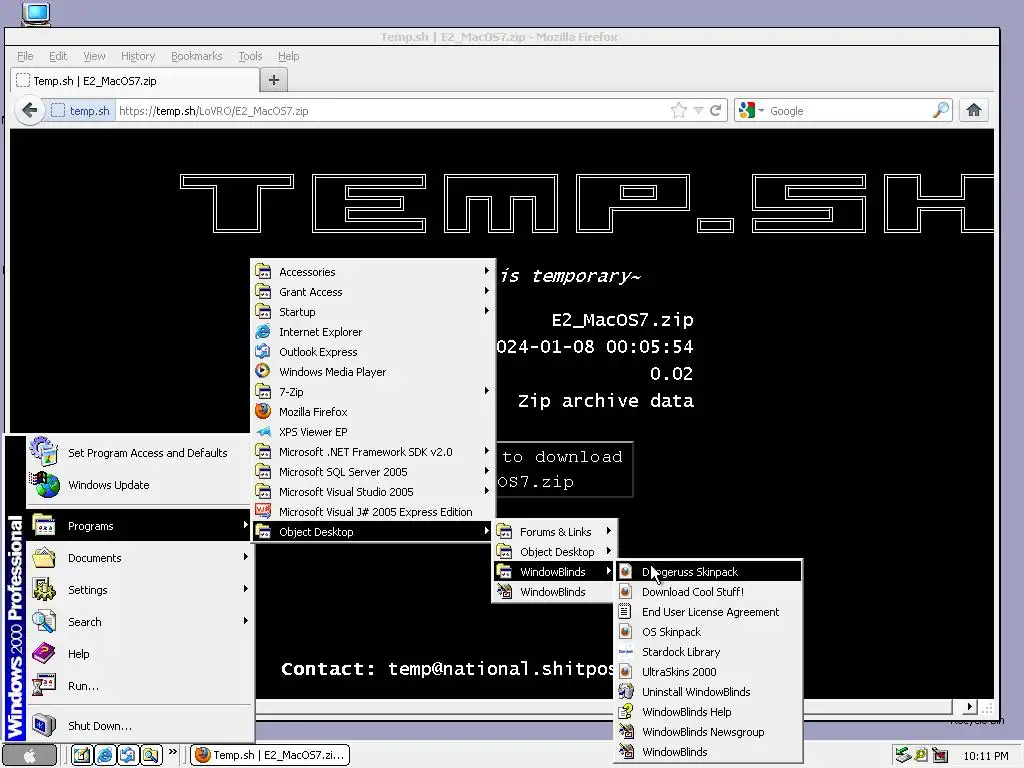This screenshot has width=1024, height=768.
Task: Open Firefox File menu
Action: point(25,56)
